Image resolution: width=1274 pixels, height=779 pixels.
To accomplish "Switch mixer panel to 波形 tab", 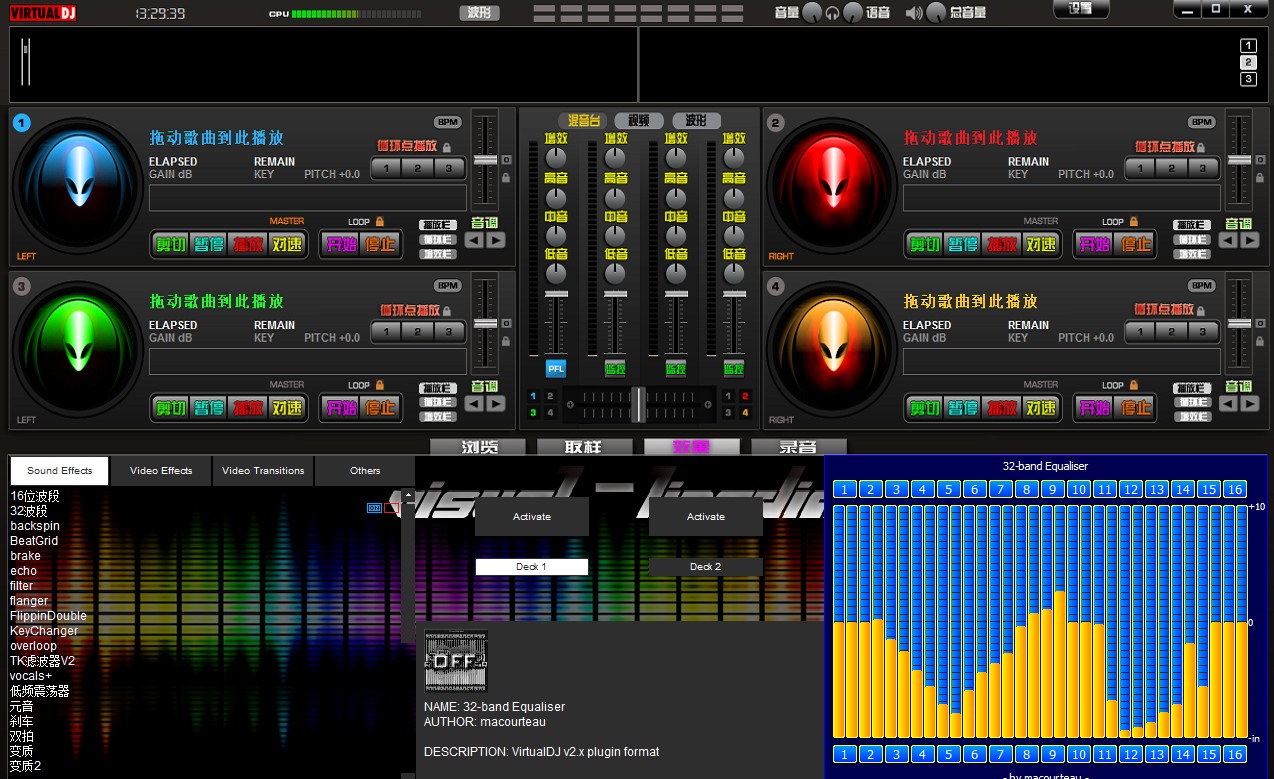I will click(697, 120).
